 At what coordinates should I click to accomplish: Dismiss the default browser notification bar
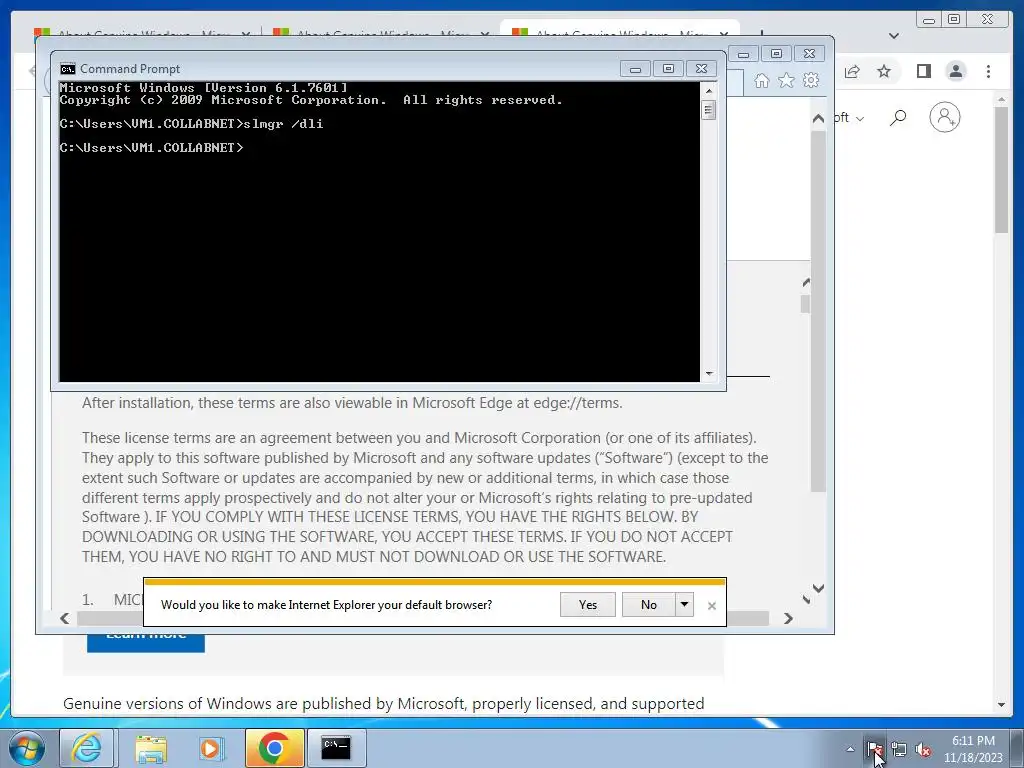[x=712, y=605]
